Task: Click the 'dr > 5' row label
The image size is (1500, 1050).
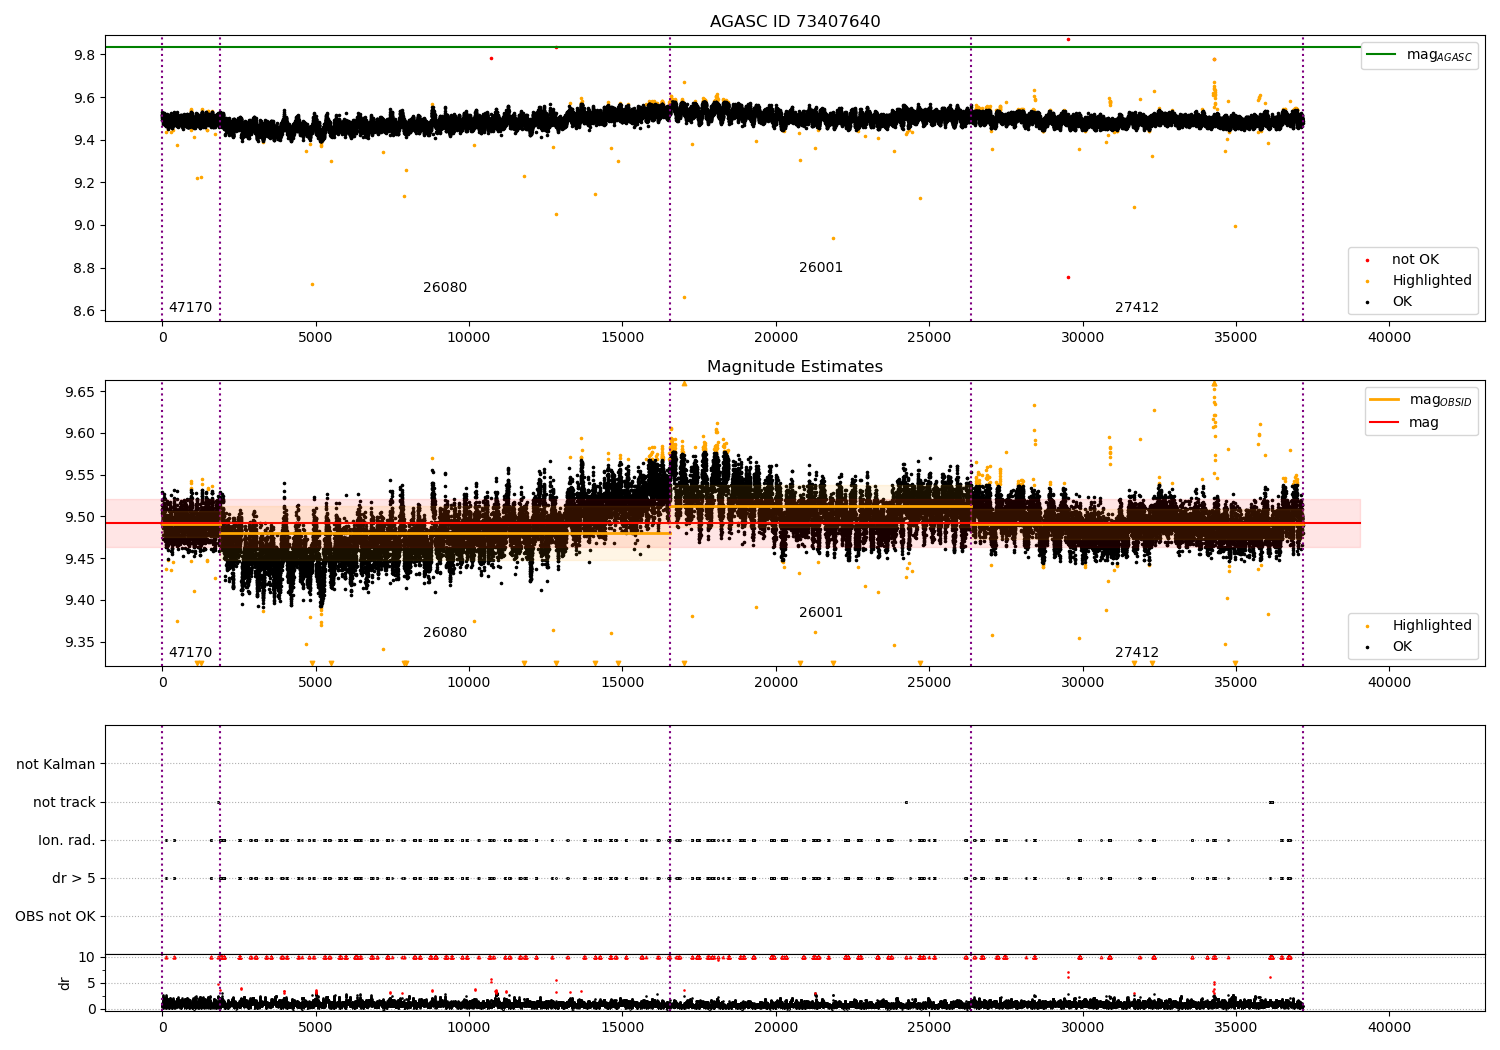Action: click(x=74, y=878)
